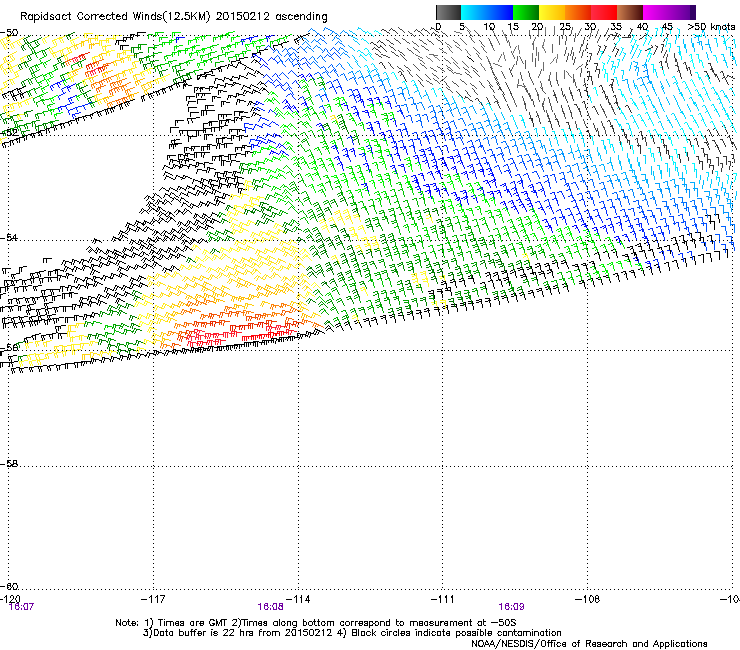Click the word 'ascending' in the title
The width and height of the screenshot is (740, 650).
301,17
